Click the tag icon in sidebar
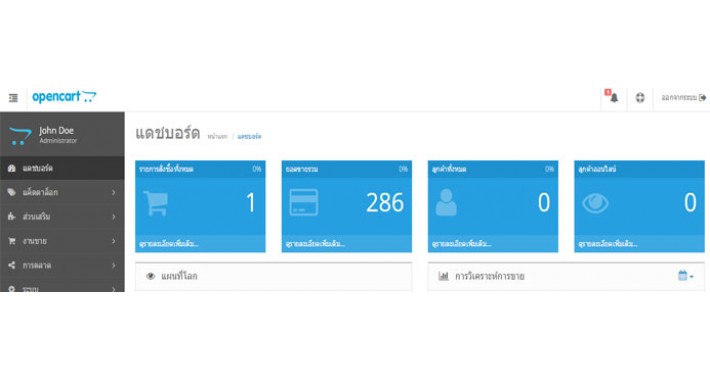 pos(12,192)
